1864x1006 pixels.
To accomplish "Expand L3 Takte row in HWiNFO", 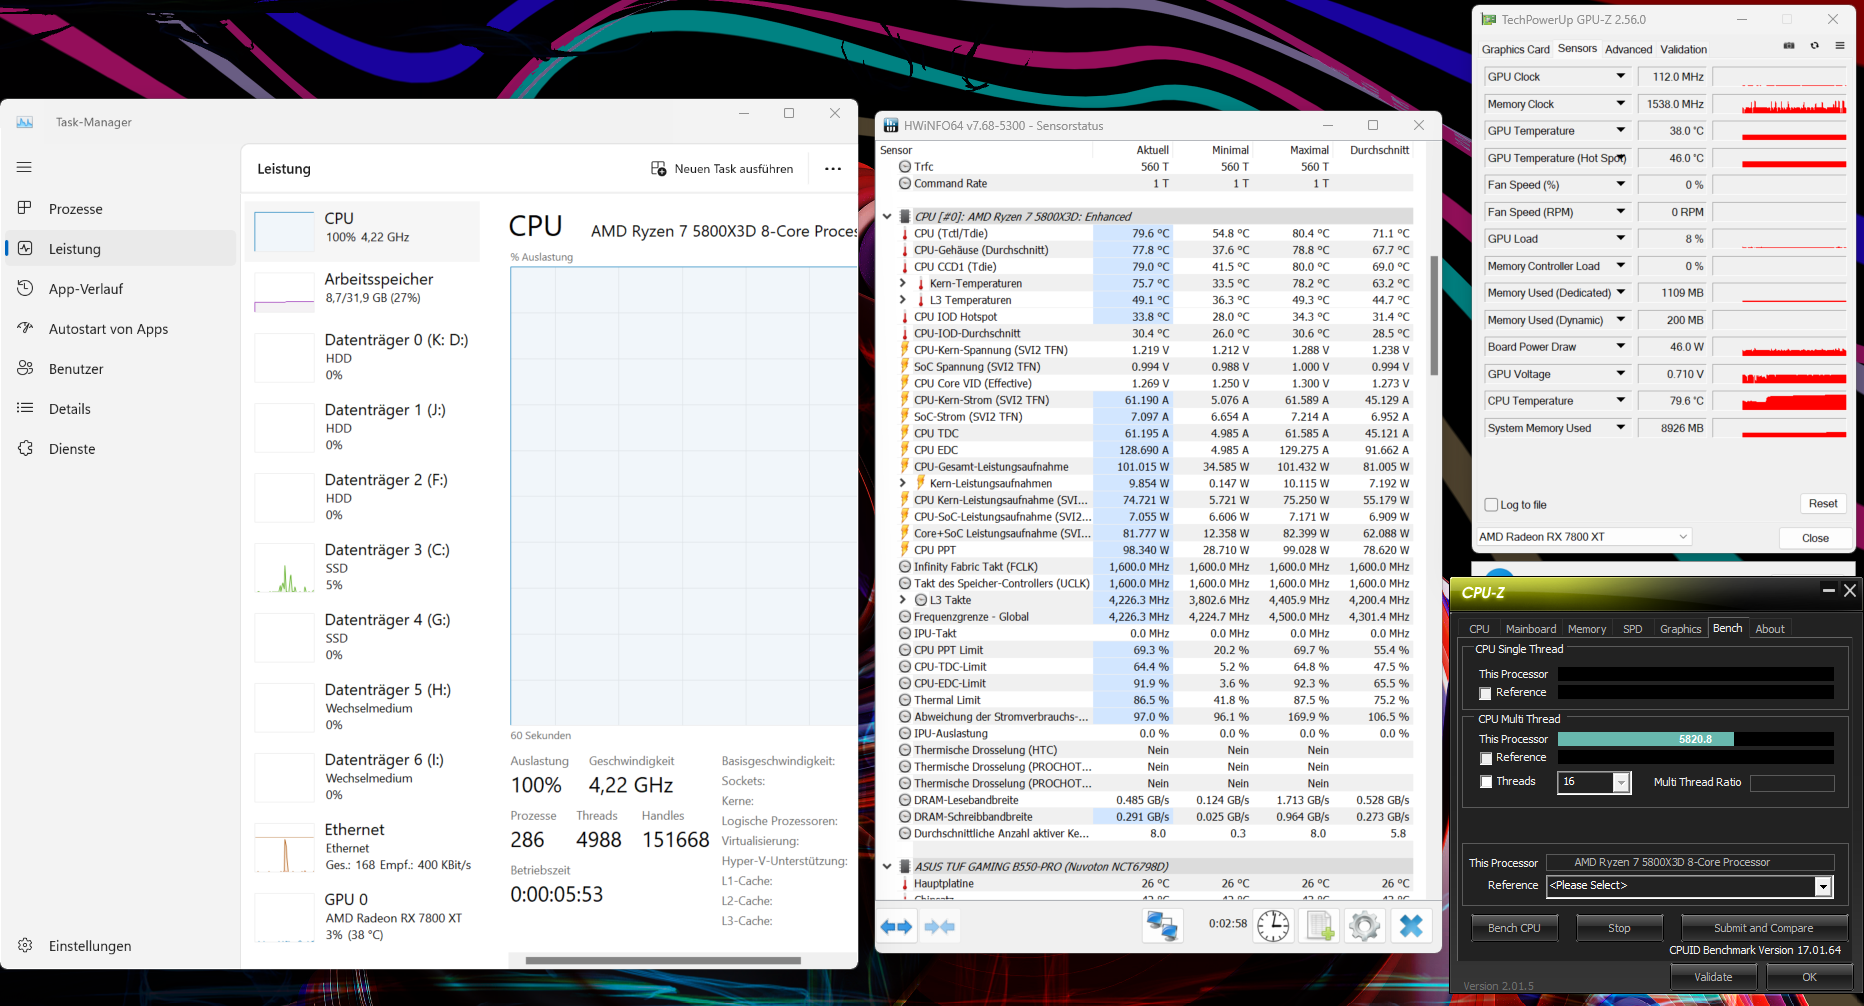I will point(903,600).
